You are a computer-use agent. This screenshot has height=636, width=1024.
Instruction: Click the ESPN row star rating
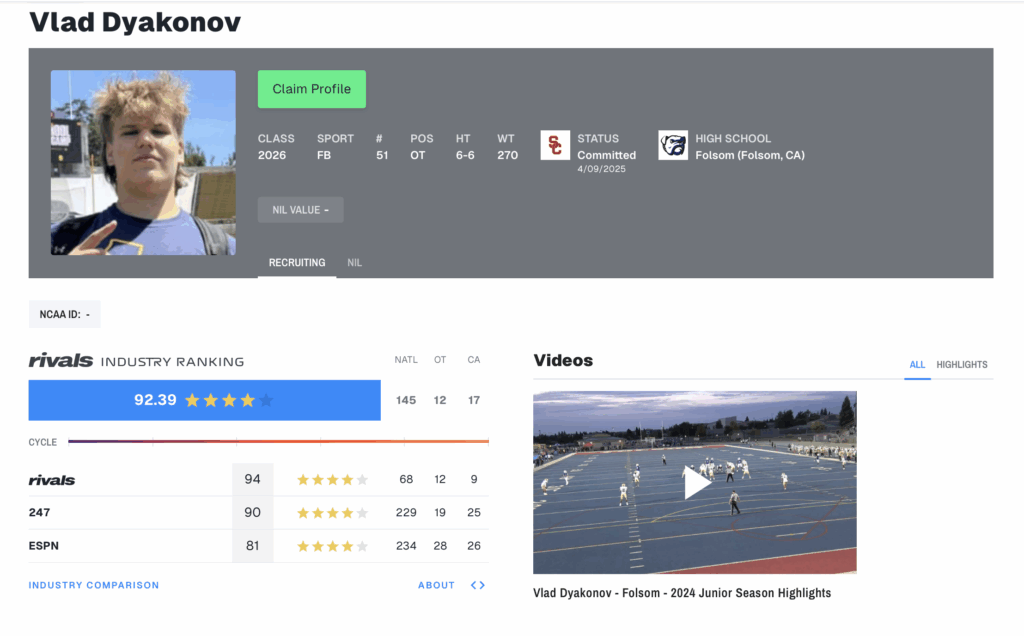332,546
